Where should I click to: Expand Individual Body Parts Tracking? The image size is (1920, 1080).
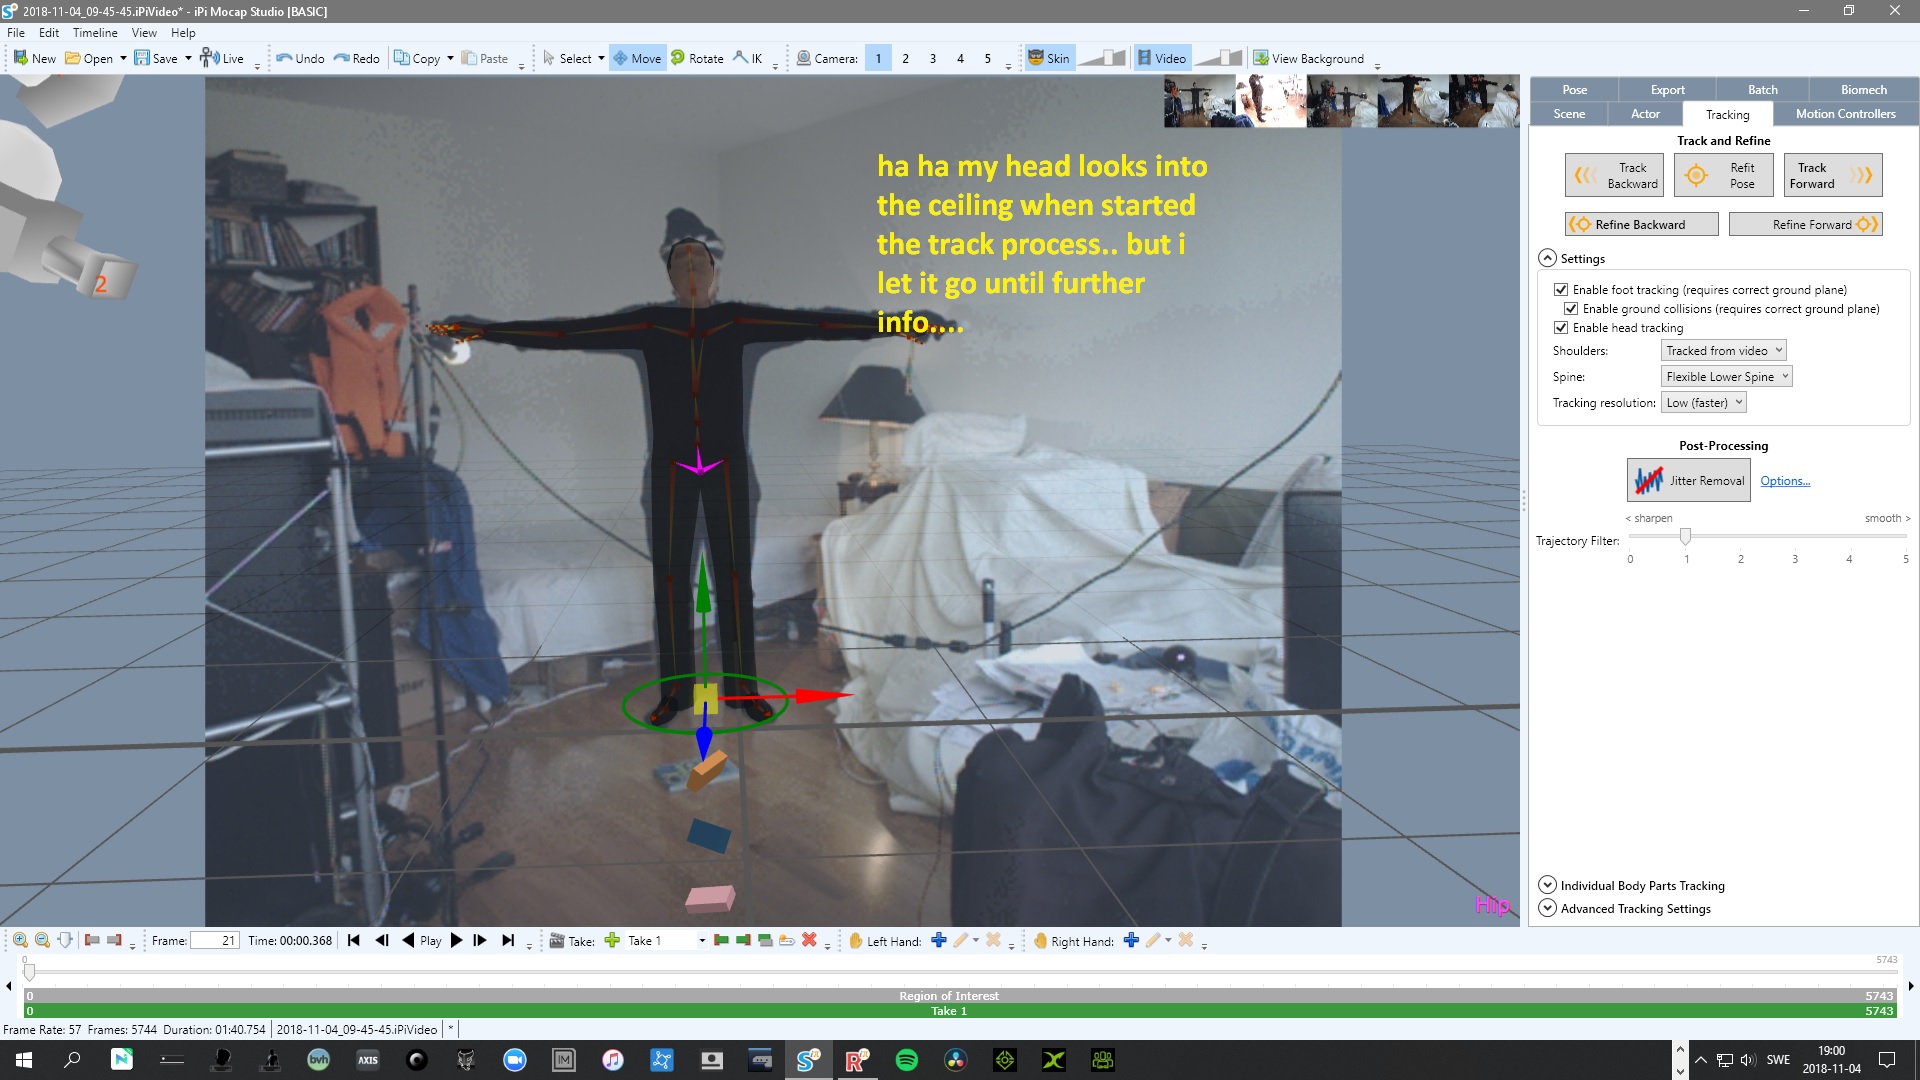(1547, 885)
